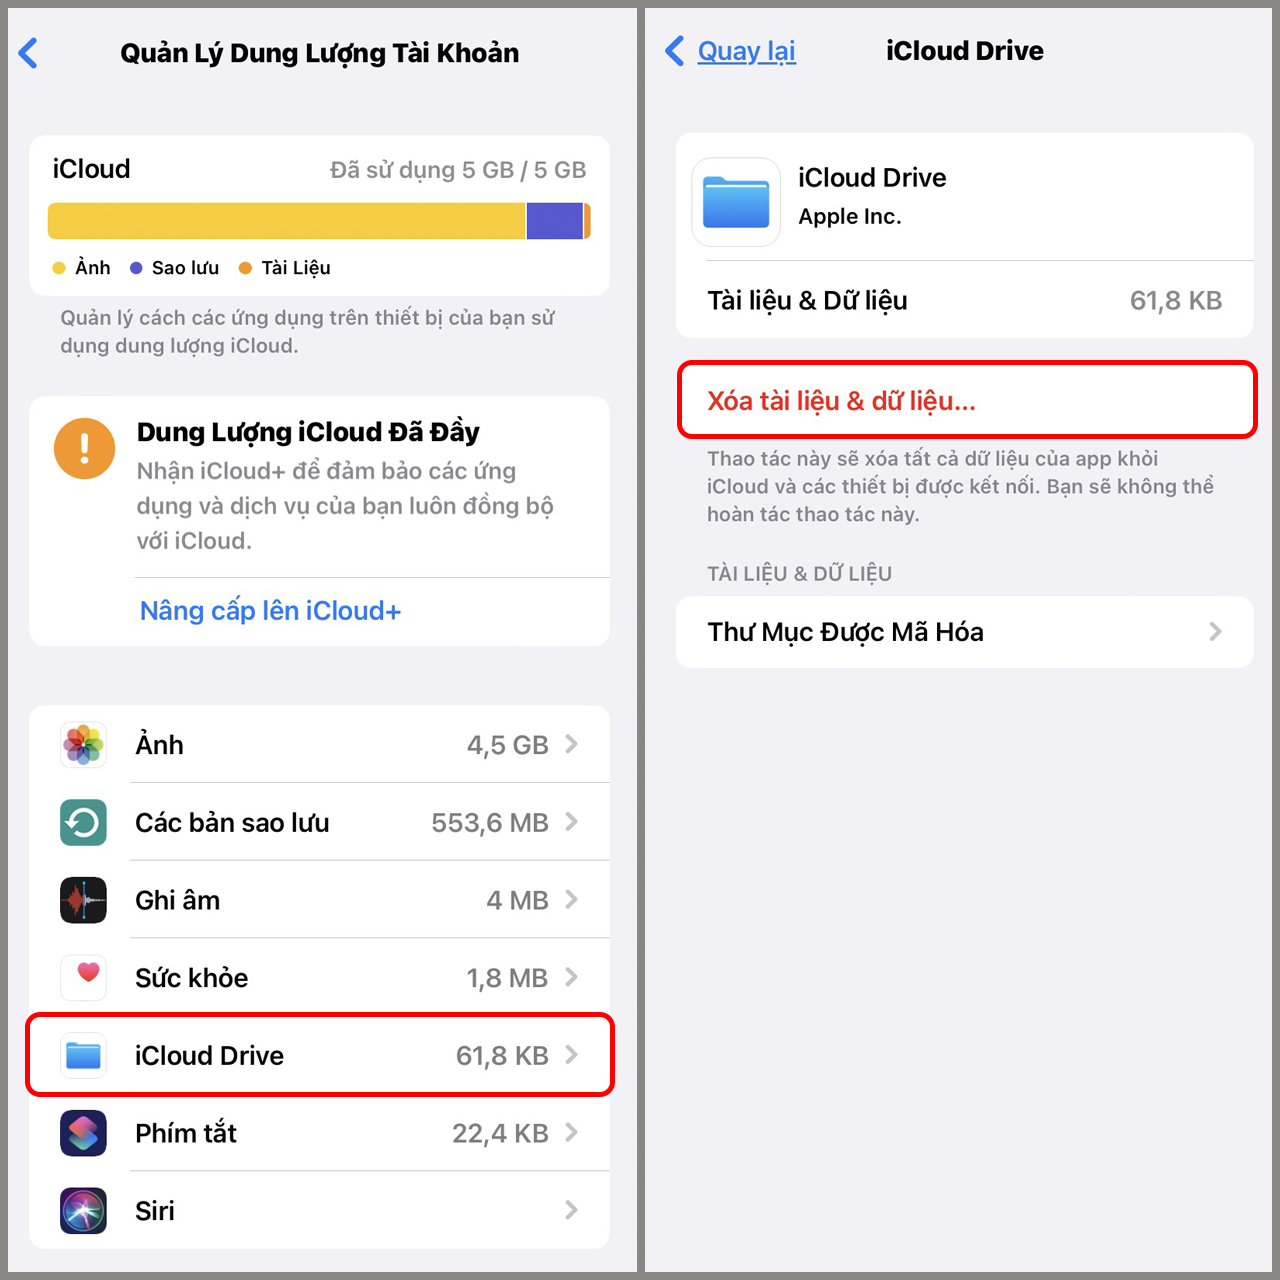Open the Phím tắt 22,4 KB entry

[320, 1133]
